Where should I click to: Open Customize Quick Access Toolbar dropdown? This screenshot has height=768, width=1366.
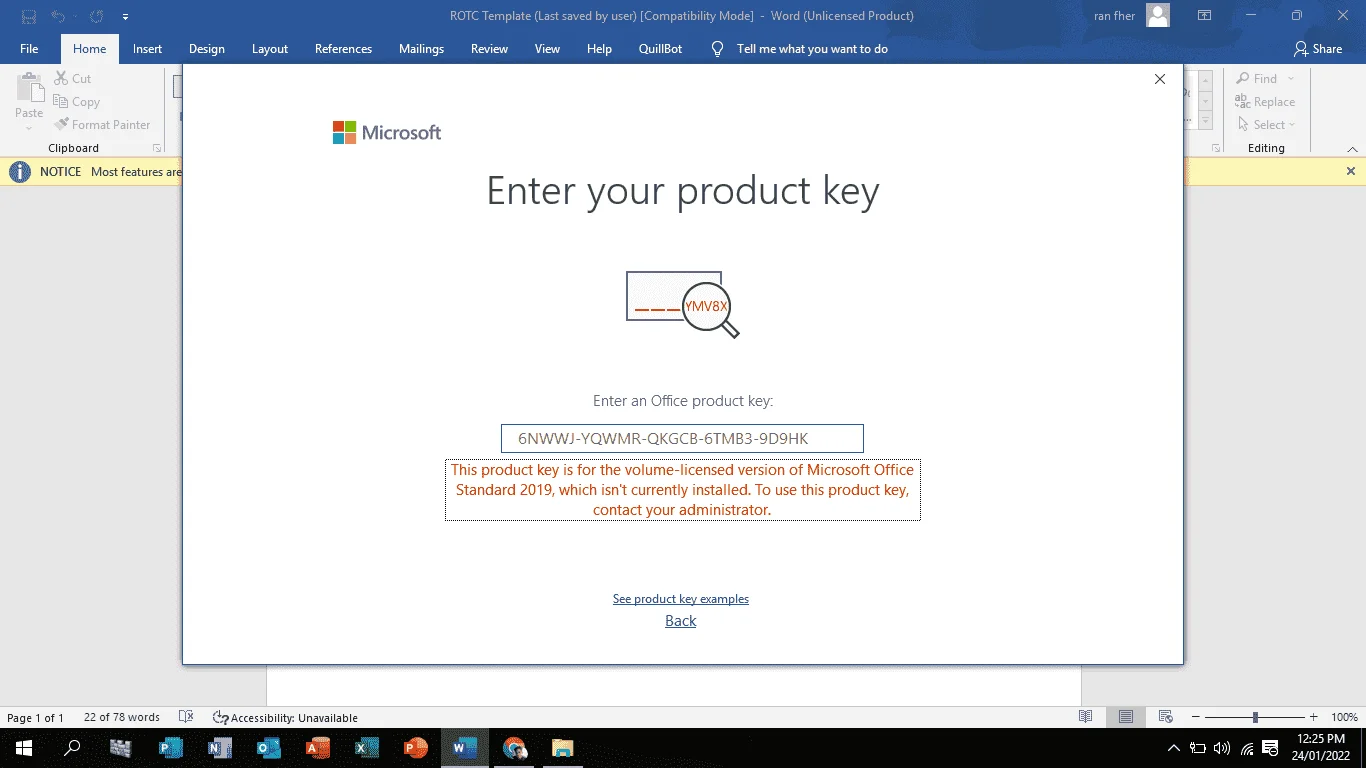click(125, 17)
